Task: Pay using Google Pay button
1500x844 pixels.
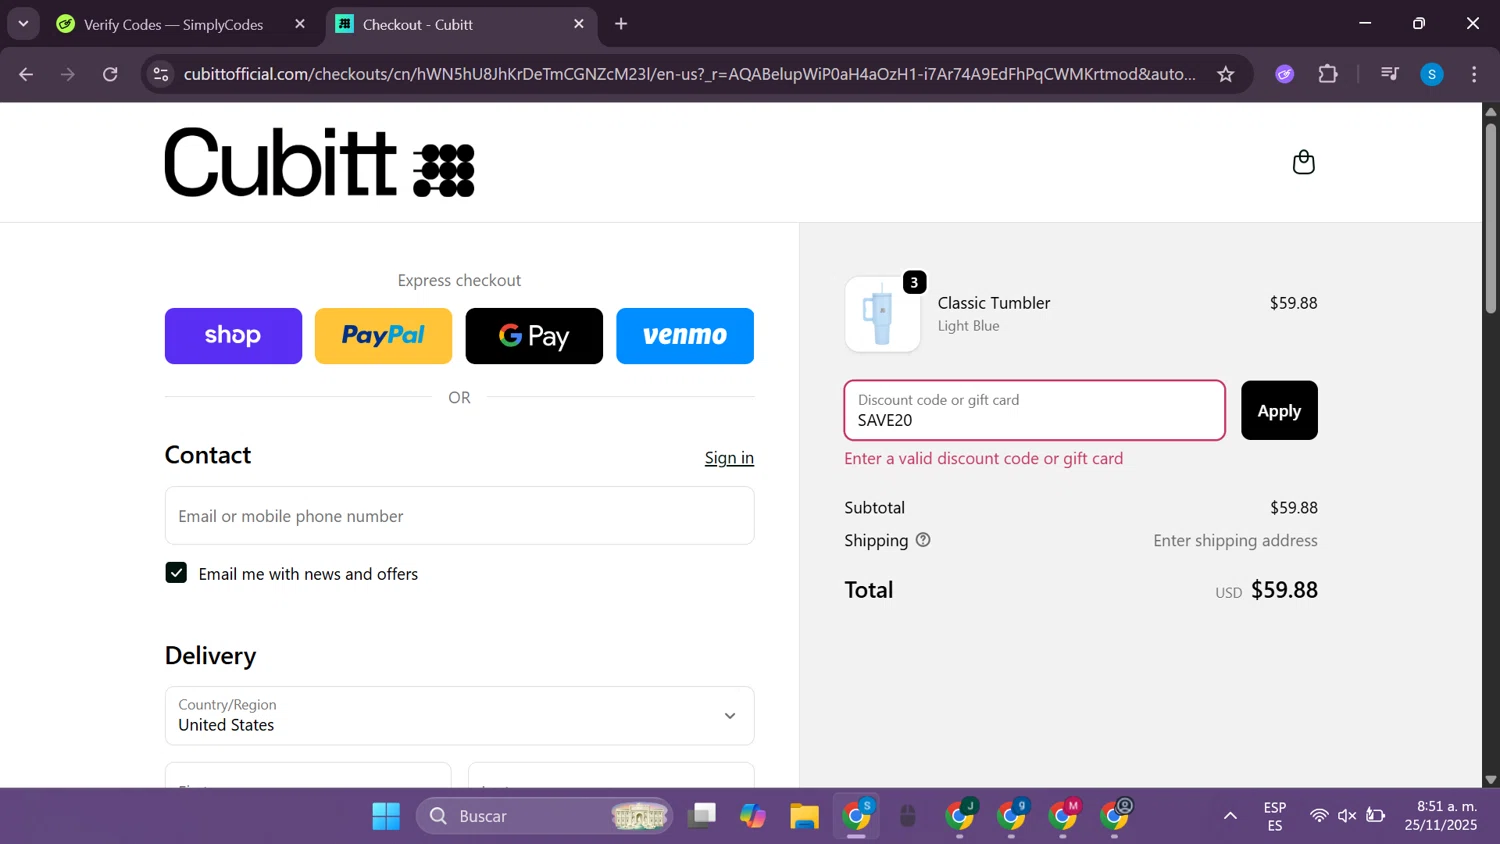Action: [534, 336]
